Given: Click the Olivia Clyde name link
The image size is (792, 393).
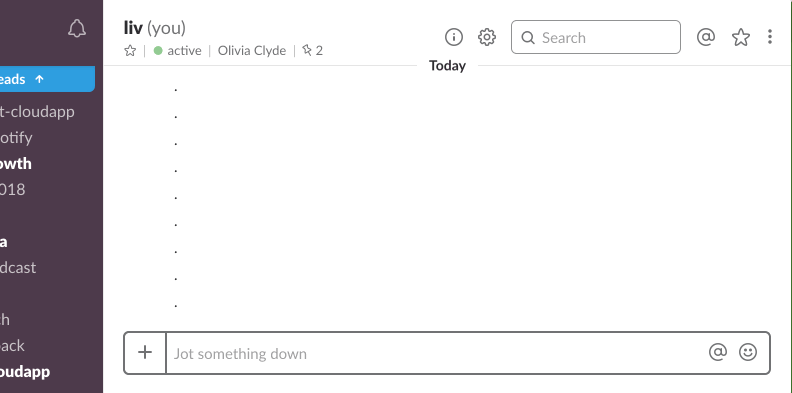Looking at the screenshot, I should [x=252, y=51].
